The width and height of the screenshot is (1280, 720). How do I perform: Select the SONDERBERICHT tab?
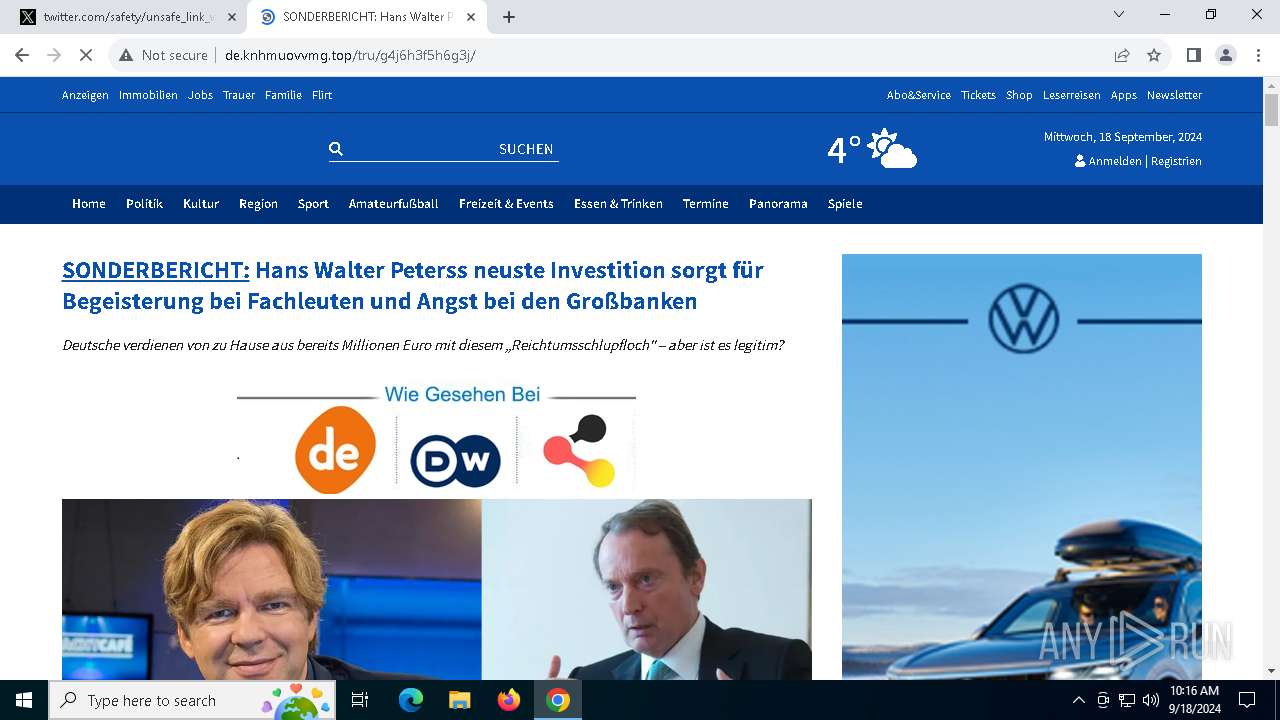367,17
